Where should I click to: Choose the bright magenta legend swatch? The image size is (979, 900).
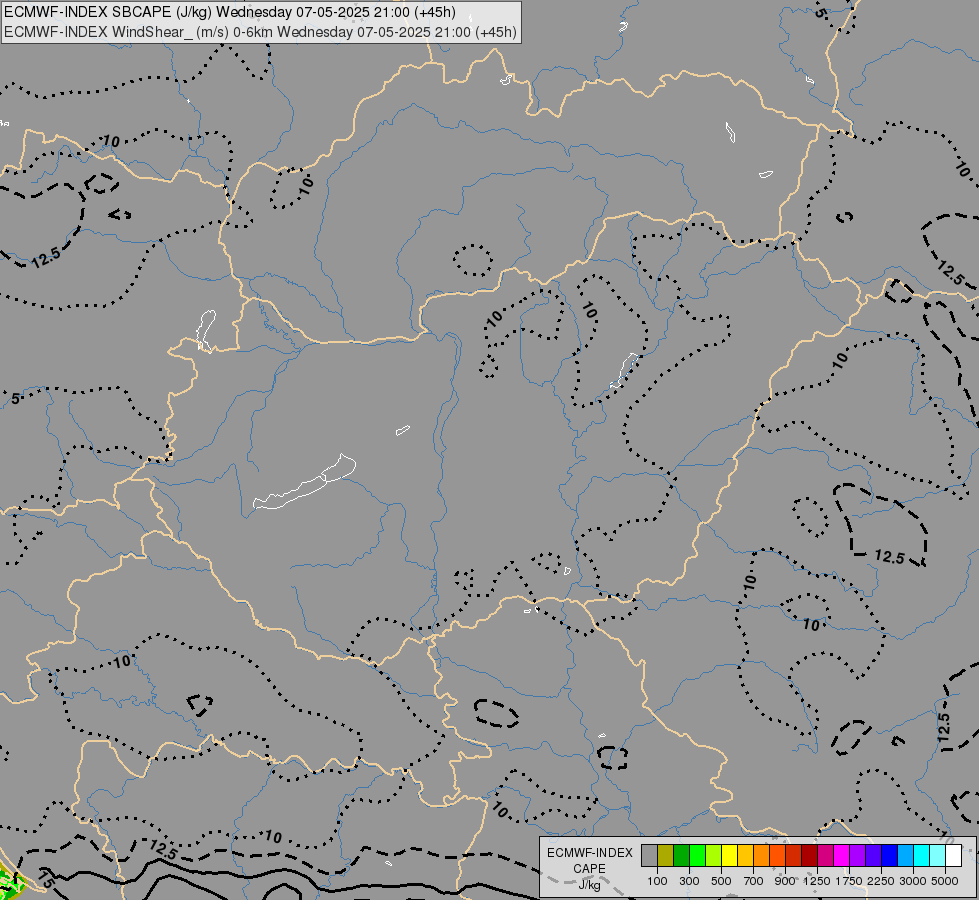click(x=841, y=855)
